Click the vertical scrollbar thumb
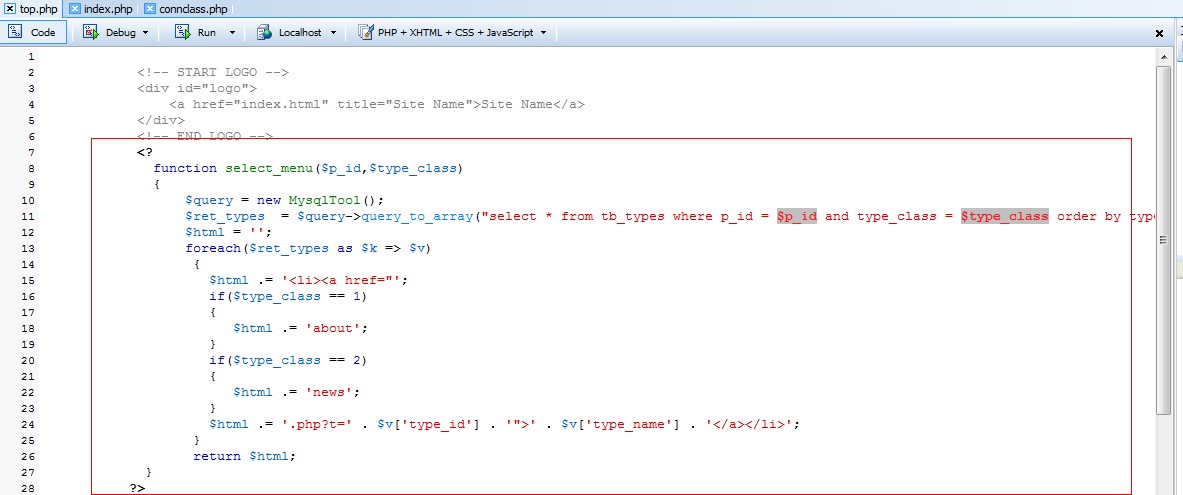The image size is (1183, 495). 1163,240
